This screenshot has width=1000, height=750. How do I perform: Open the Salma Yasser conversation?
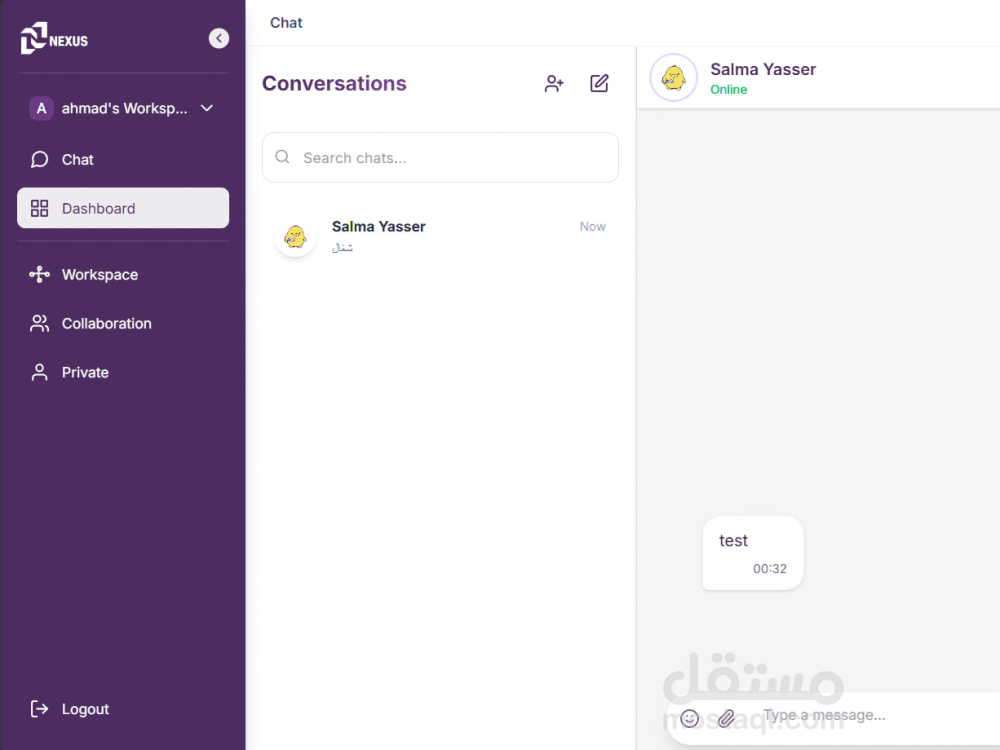(x=440, y=237)
